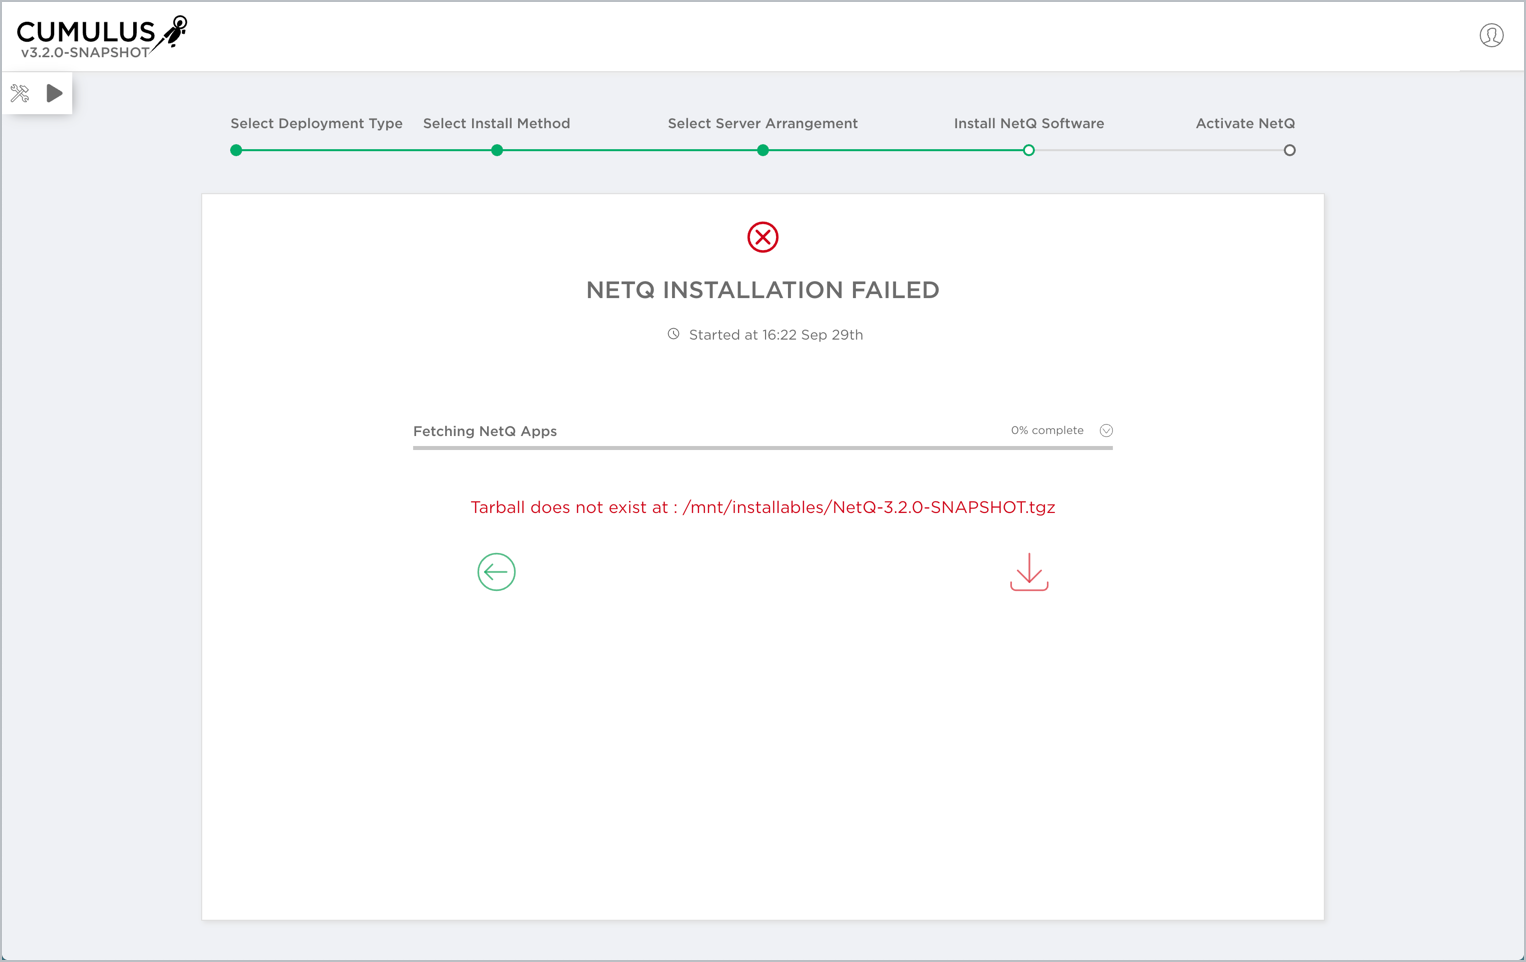Screen dimensions: 1526x962
Task: Click the Install NetQ Software step circle
Action: 1028,150
